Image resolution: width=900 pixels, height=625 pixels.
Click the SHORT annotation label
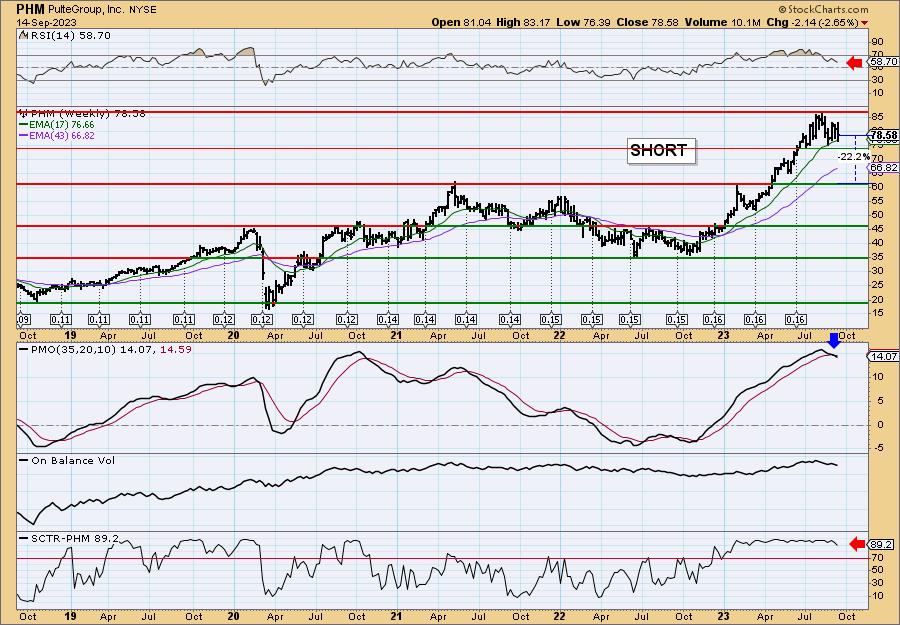(661, 151)
